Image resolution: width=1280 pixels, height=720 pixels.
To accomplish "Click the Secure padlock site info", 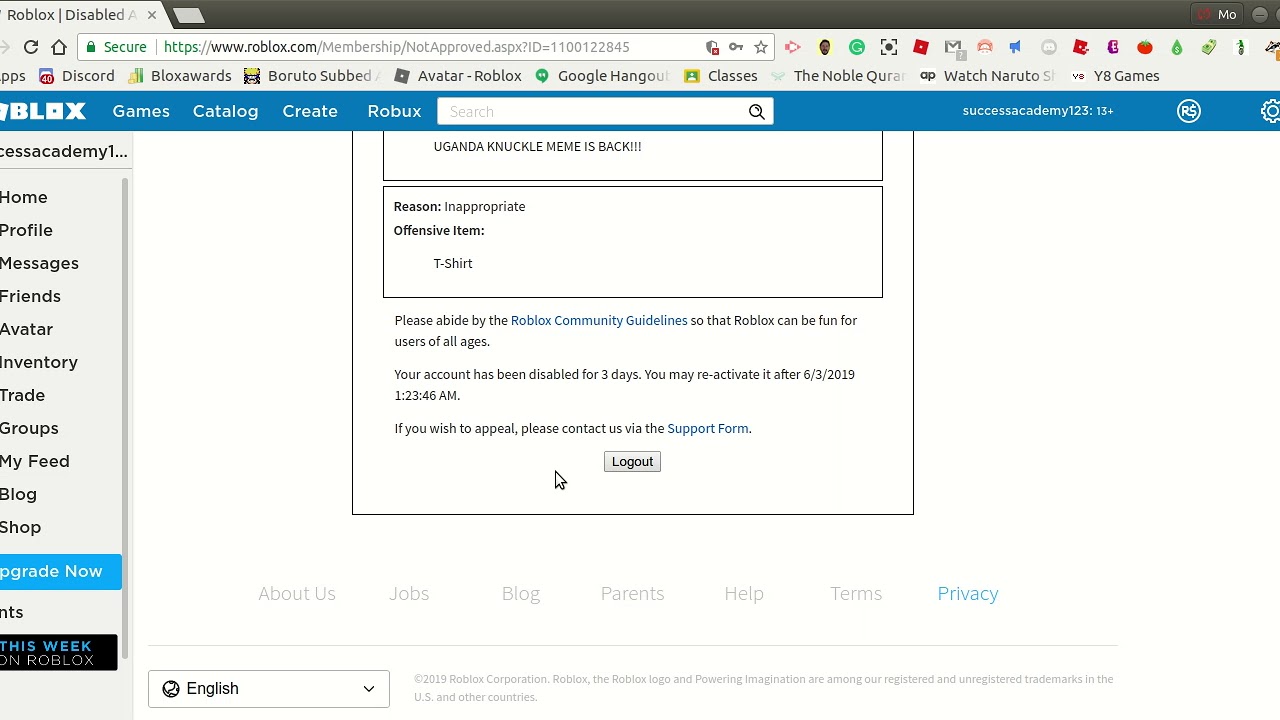I will click(x=115, y=47).
